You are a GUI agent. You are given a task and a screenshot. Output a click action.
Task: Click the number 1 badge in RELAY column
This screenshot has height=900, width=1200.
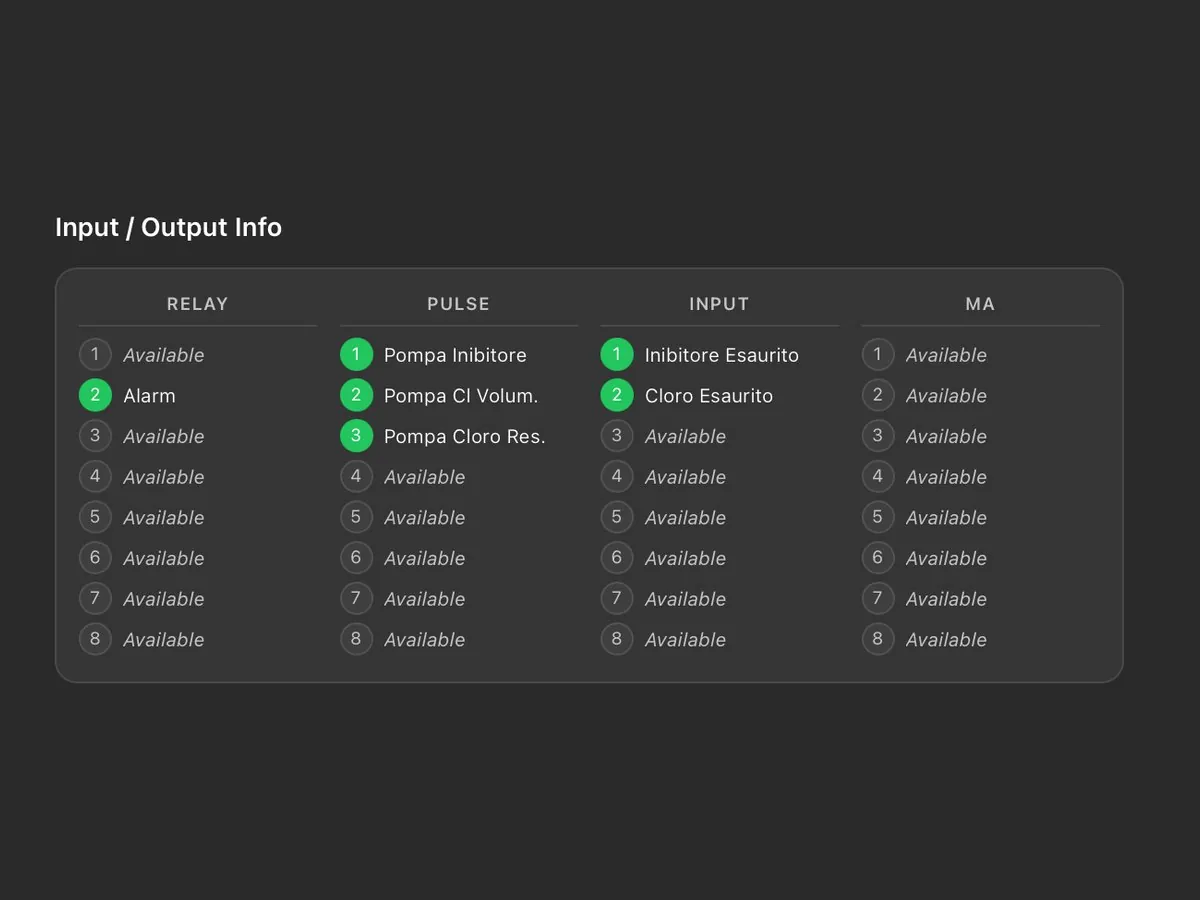pyautogui.click(x=95, y=354)
